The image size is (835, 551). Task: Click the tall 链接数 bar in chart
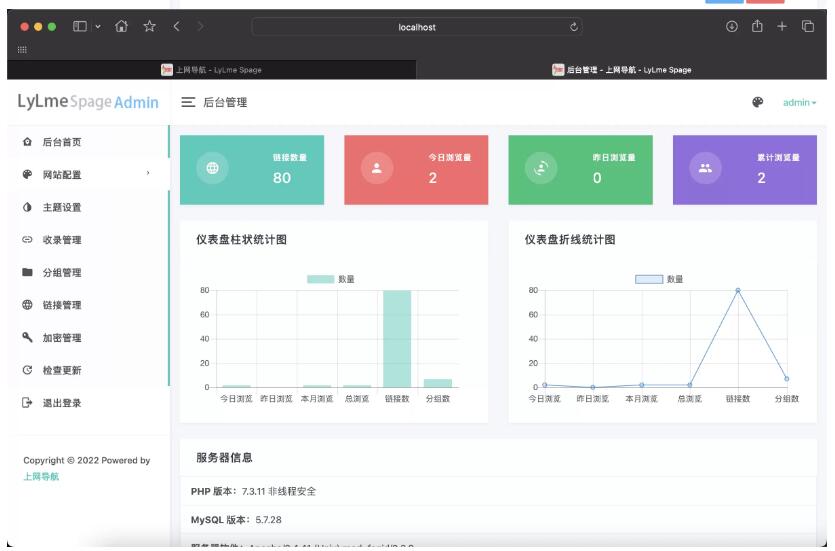(397, 339)
